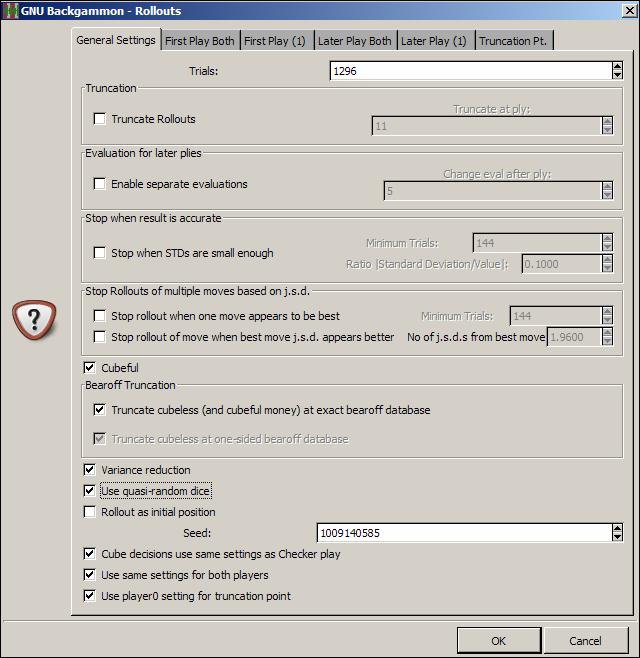Click the Minimum Trials field under Stop when result is accurate

tap(537, 243)
